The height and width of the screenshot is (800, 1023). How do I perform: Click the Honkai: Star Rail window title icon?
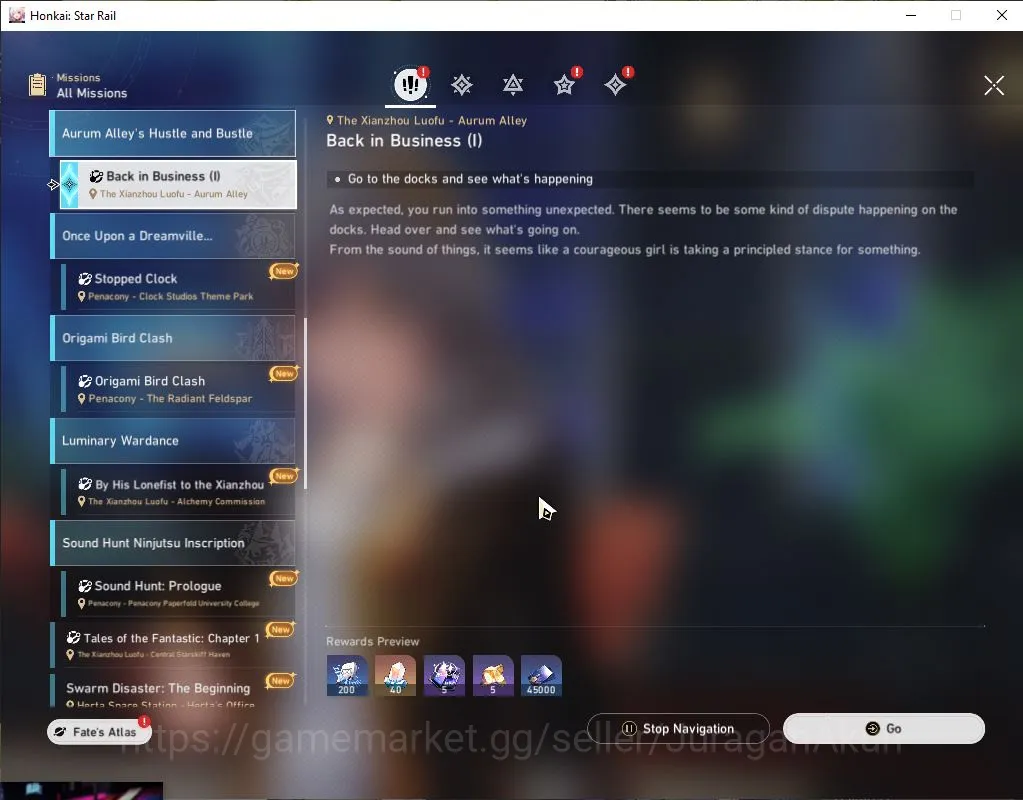click(16, 15)
